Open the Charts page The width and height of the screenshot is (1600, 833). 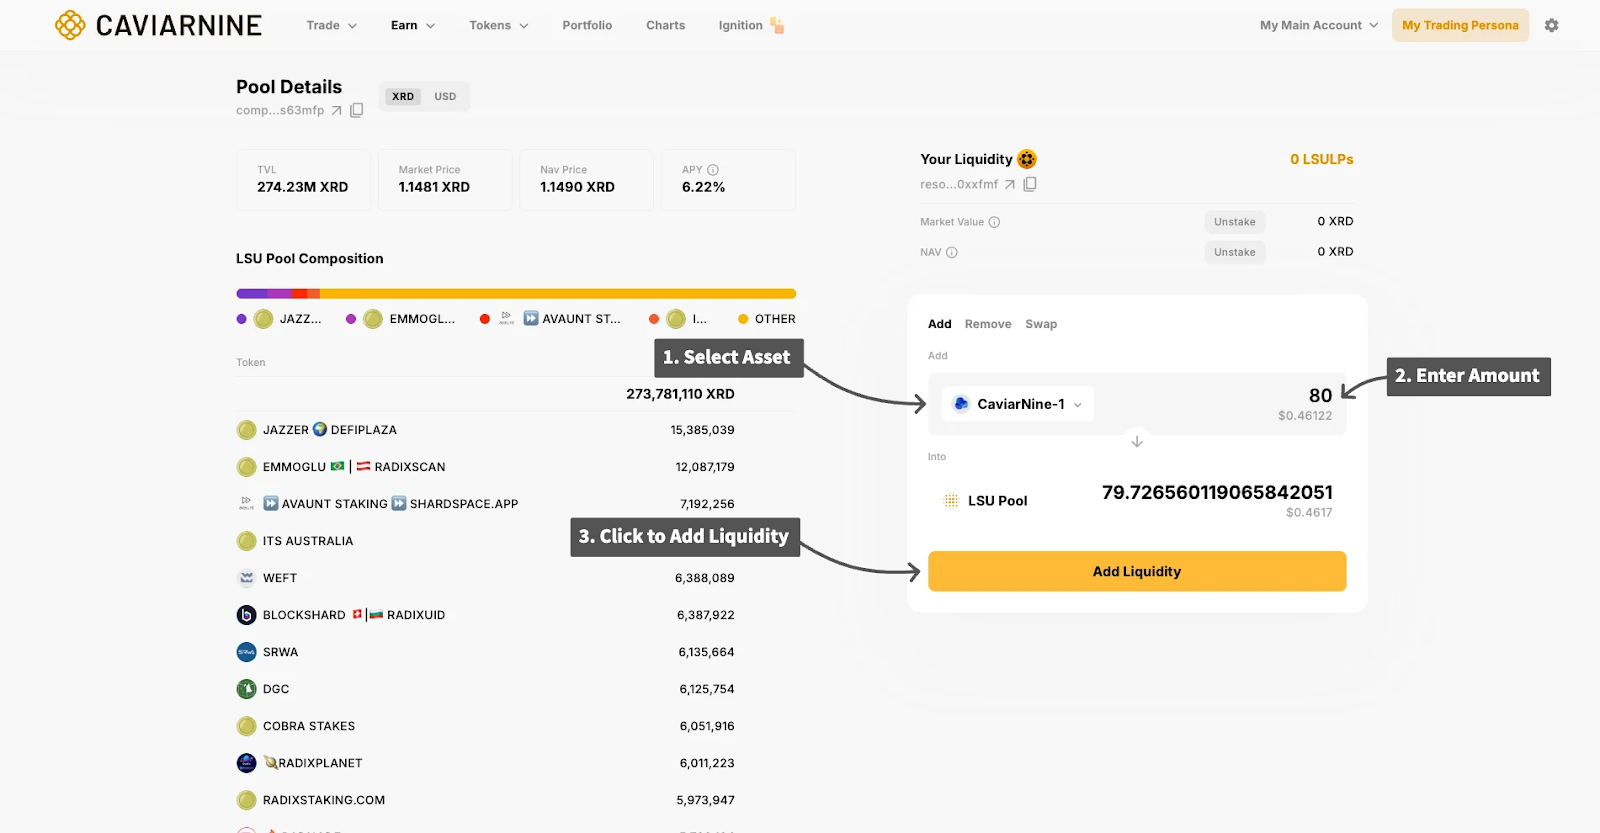pyautogui.click(x=666, y=25)
